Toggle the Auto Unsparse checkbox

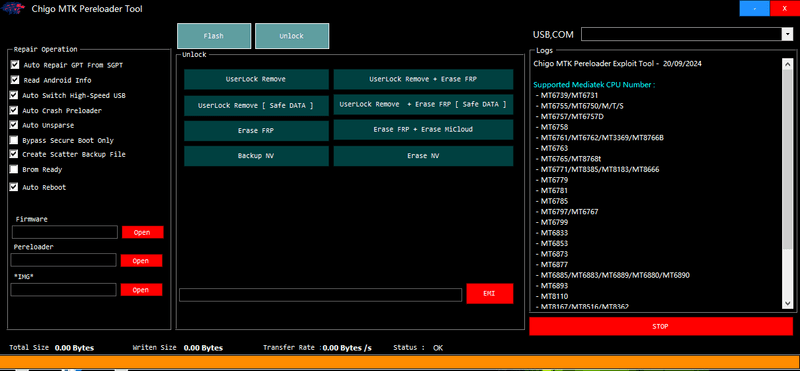pos(14,125)
